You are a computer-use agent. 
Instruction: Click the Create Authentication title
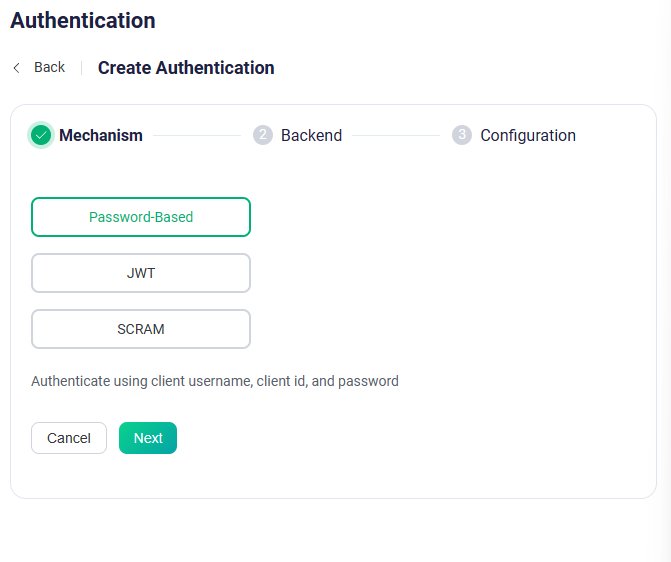click(186, 68)
